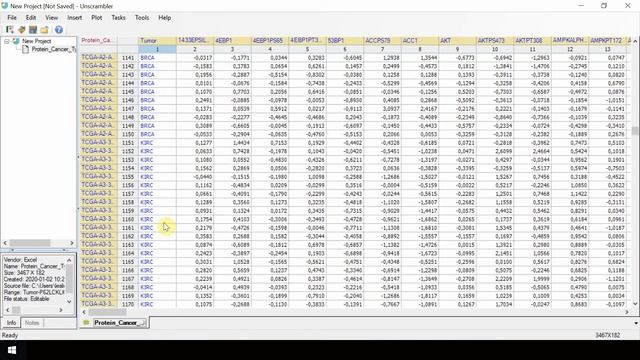640x360 pixels.
Task: Select row header number 1141
Action: click(128, 58)
